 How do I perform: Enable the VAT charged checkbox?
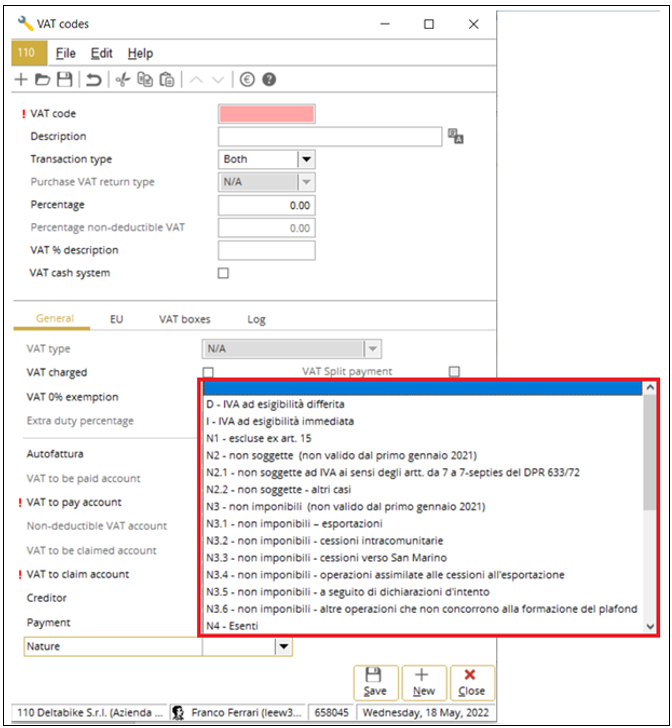click(x=208, y=372)
